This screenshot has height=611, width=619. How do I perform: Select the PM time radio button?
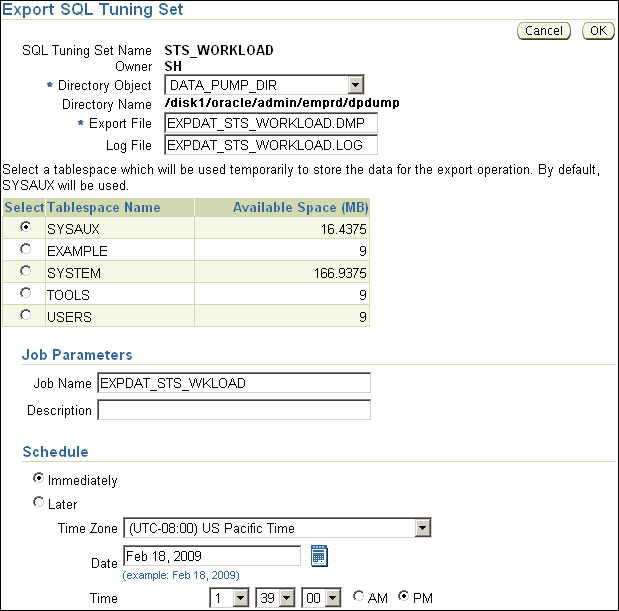404,597
